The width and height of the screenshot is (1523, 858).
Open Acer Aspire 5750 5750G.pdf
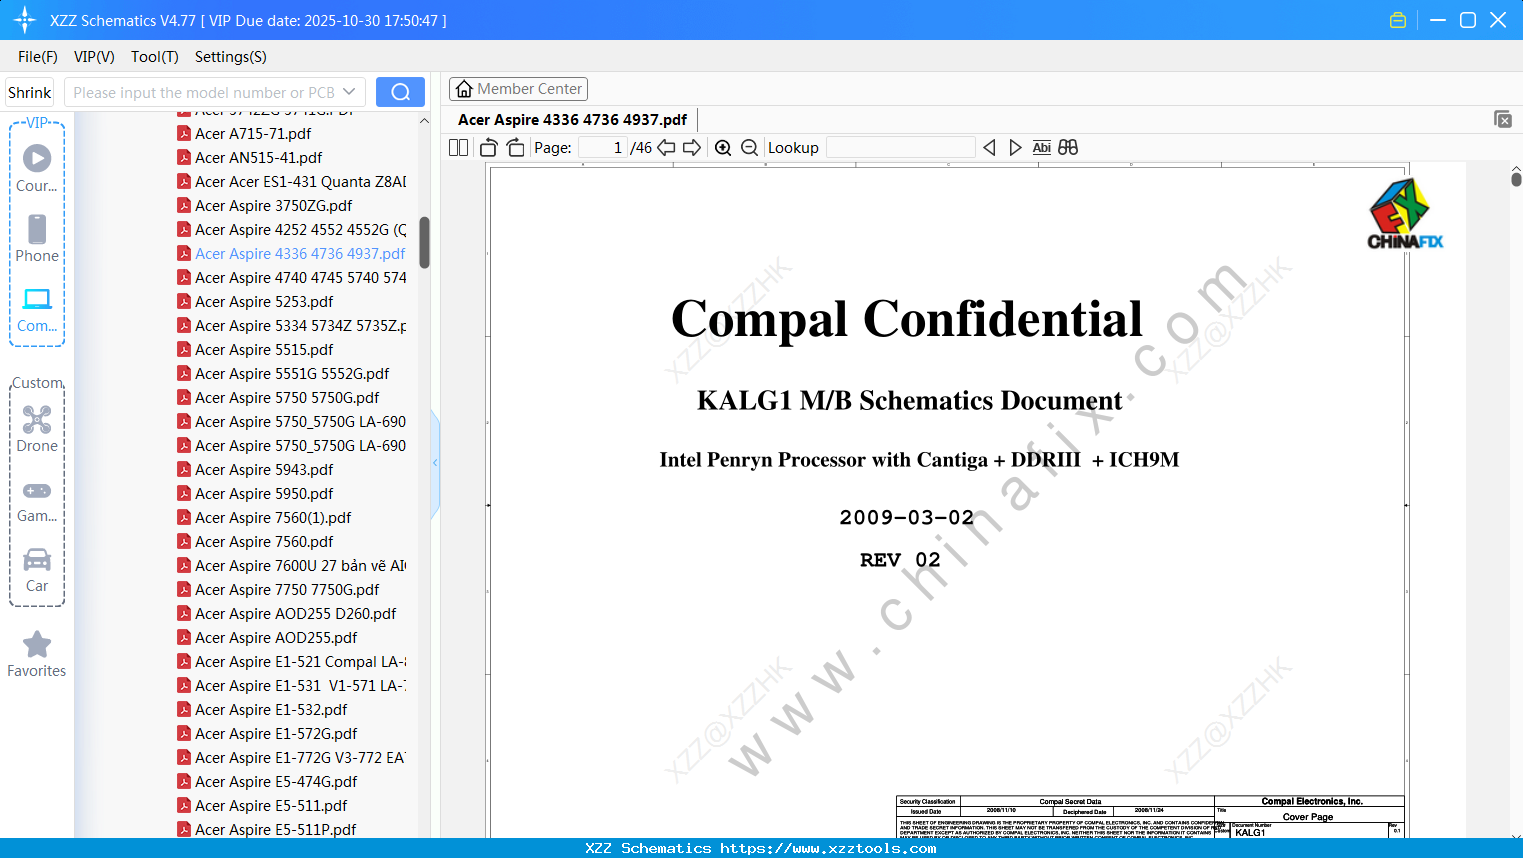tap(287, 397)
